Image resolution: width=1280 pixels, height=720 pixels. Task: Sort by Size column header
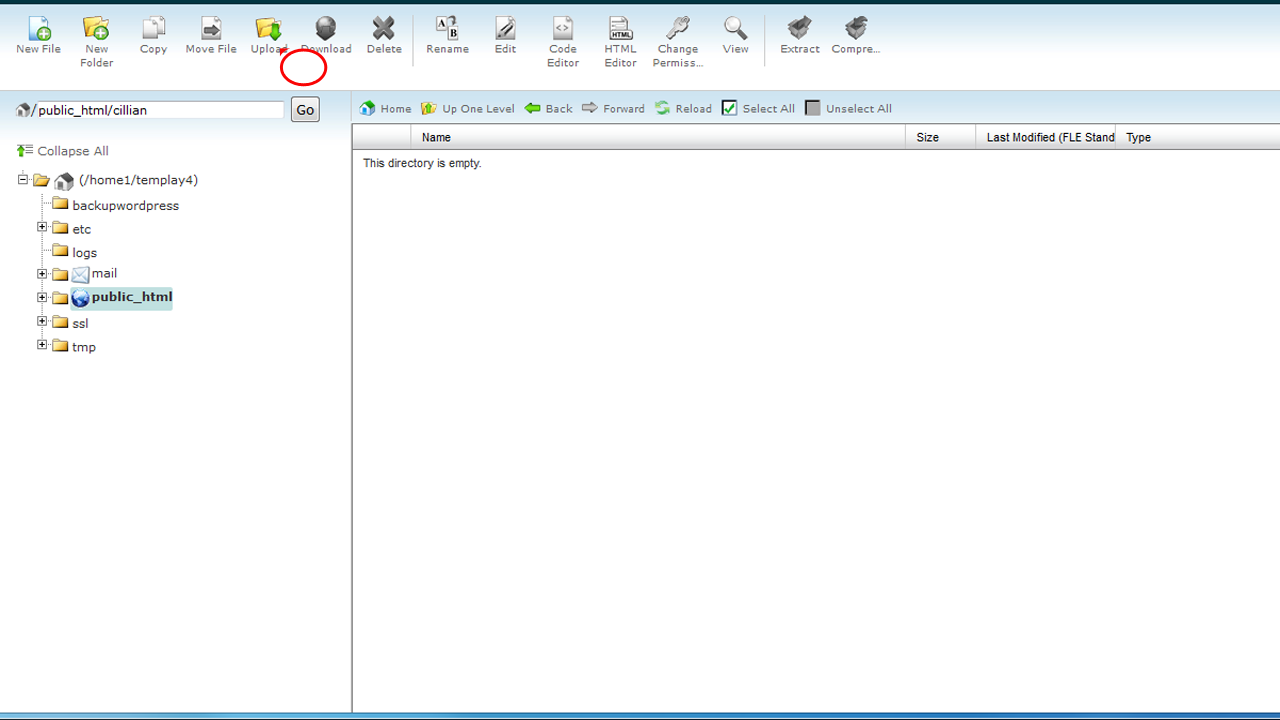940,137
